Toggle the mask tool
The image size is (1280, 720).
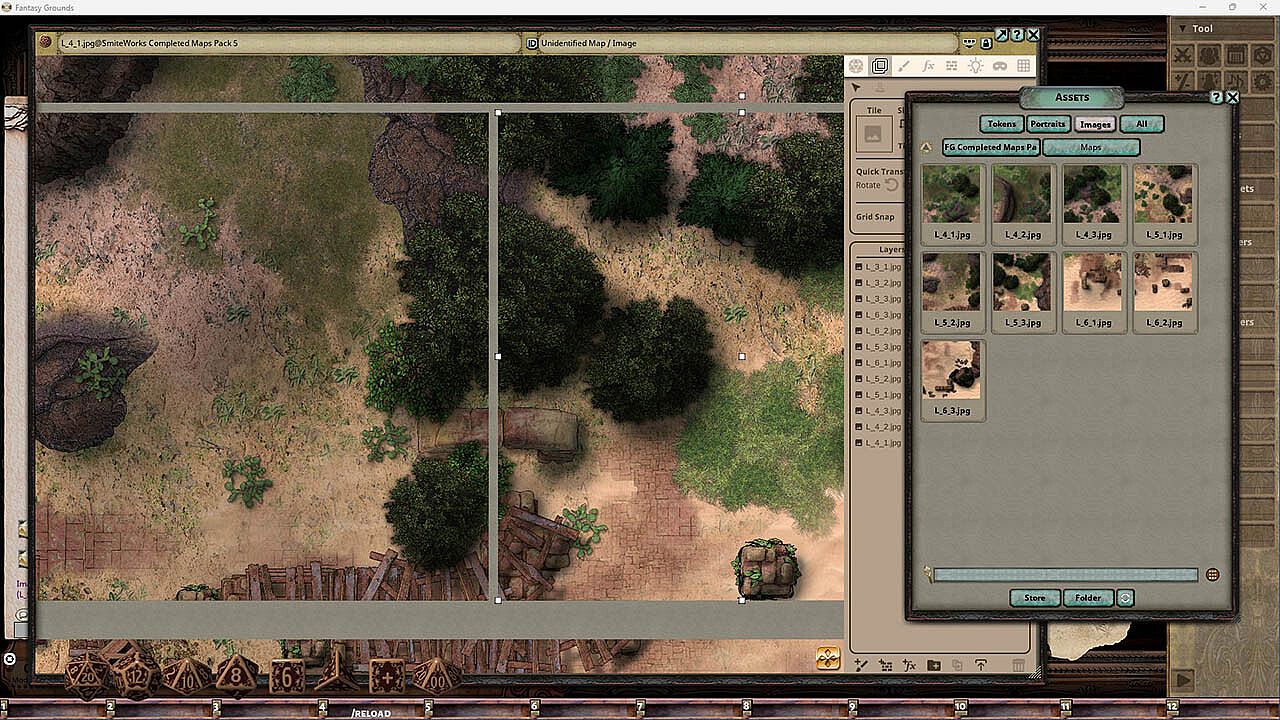click(x=1000, y=66)
